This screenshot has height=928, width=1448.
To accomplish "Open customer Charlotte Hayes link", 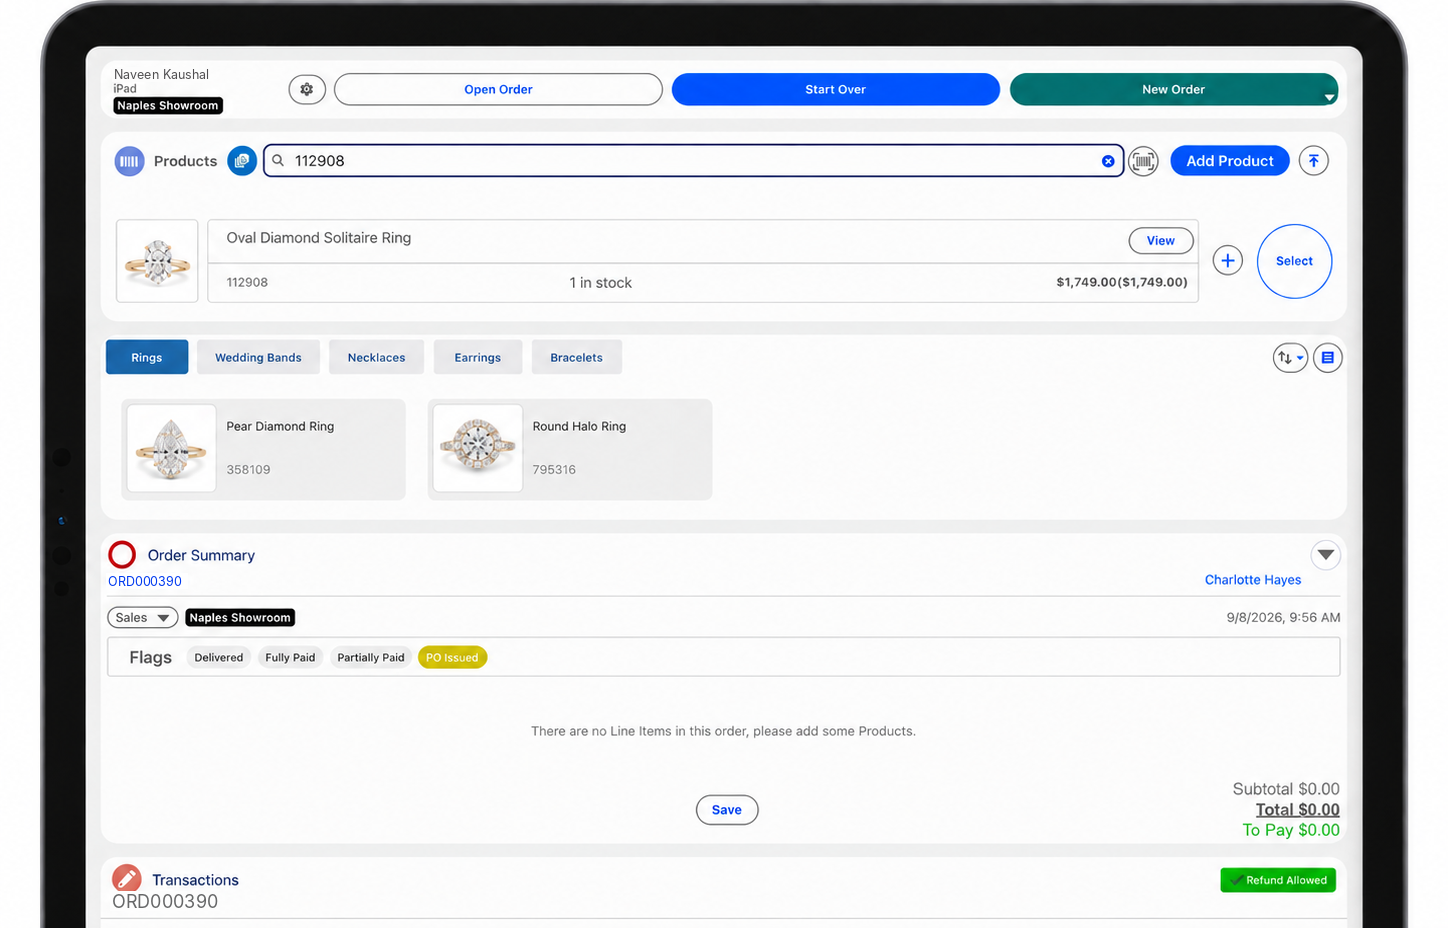I will pos(1253,580).
